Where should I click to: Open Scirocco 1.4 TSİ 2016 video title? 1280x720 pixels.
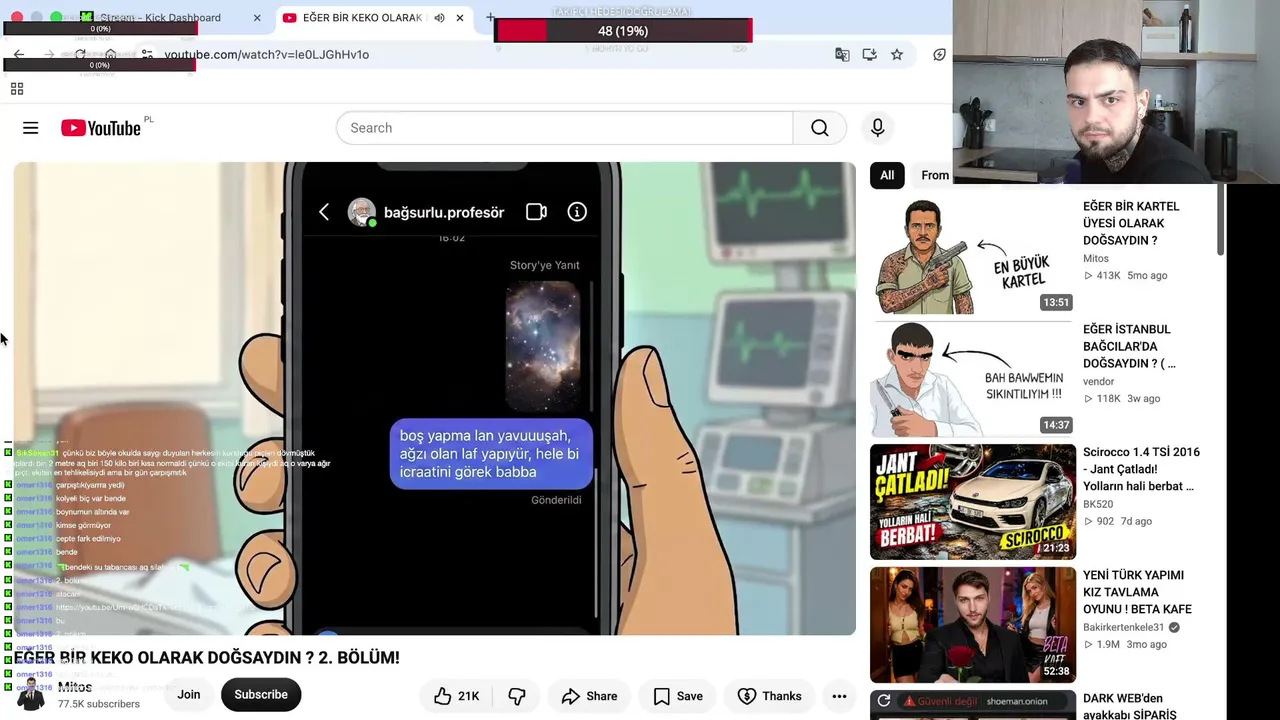click(1141, 469)
